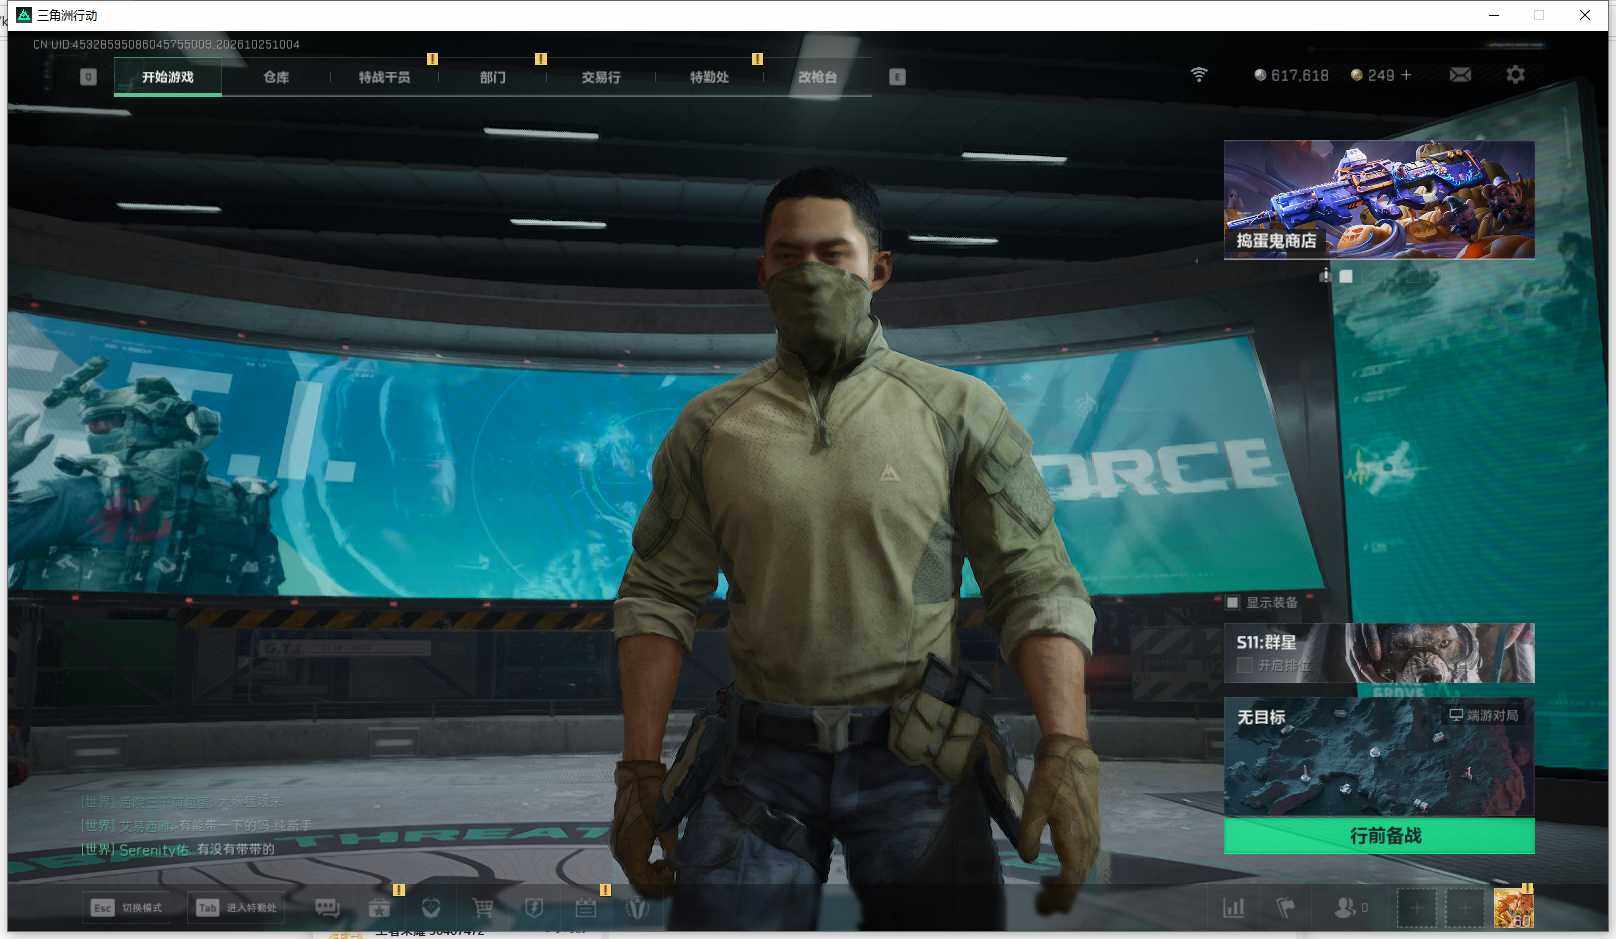
Task: Switch to the 仓库 tab
Action: click(x=276, y=77)
